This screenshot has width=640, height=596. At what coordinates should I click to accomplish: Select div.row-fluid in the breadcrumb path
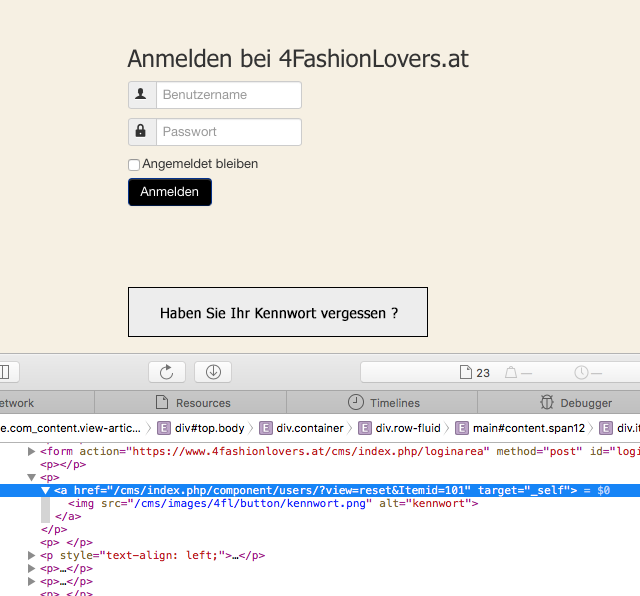pyautogui.click(x=408, y=428)
